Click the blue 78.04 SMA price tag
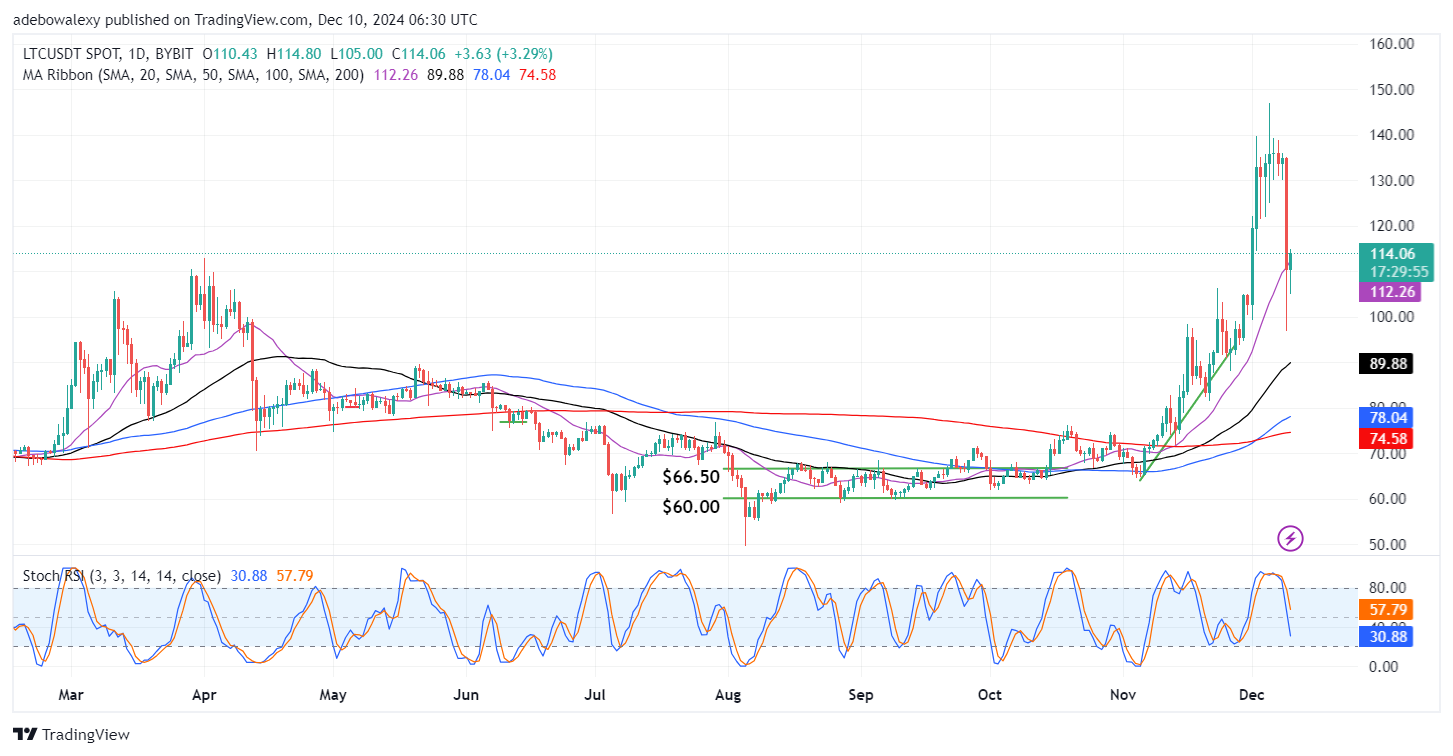The height and width of the screenshot is (756, 1453). click(1386, 418)
